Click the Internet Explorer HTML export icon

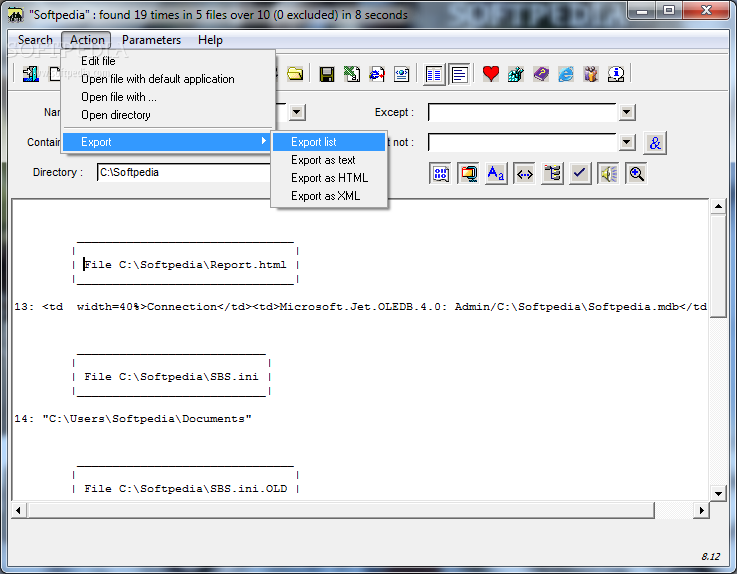376,74
